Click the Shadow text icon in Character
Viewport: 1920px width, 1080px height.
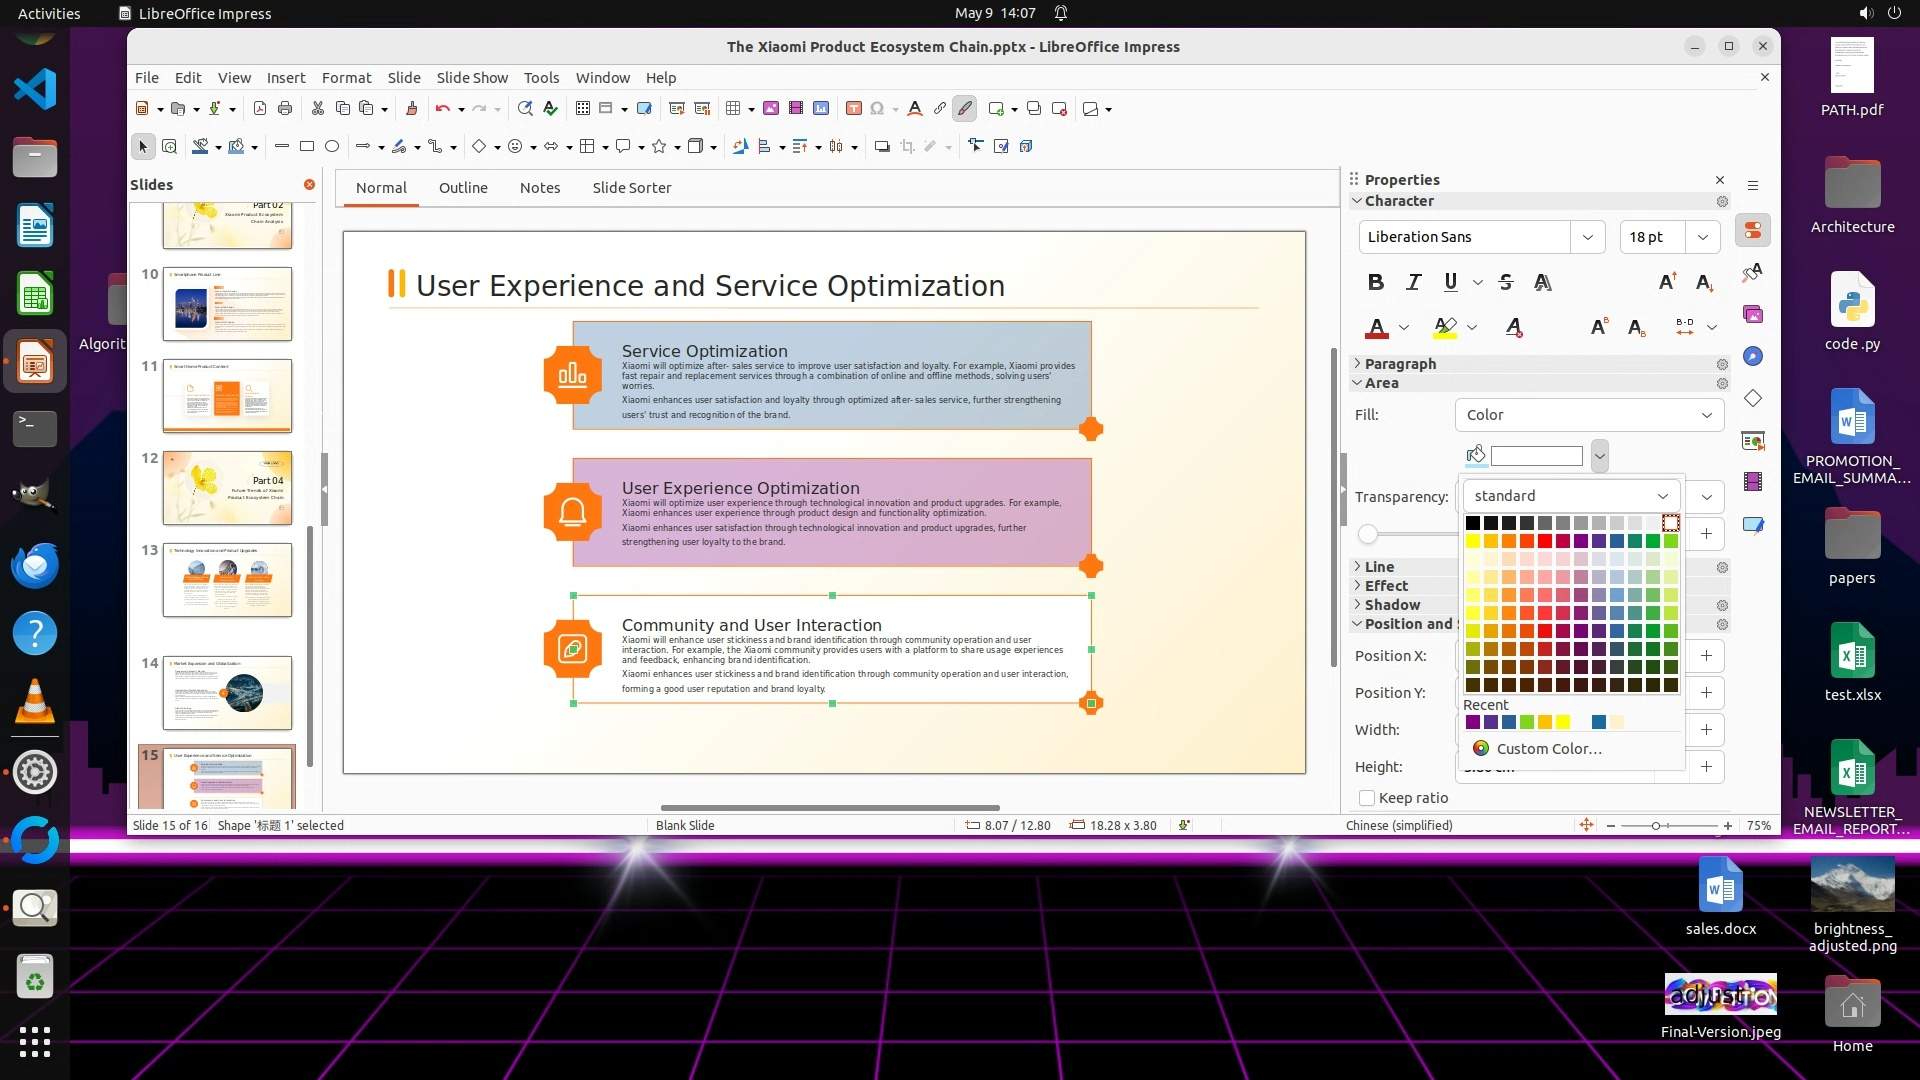pyautogui.click(x=1543, y=282)
